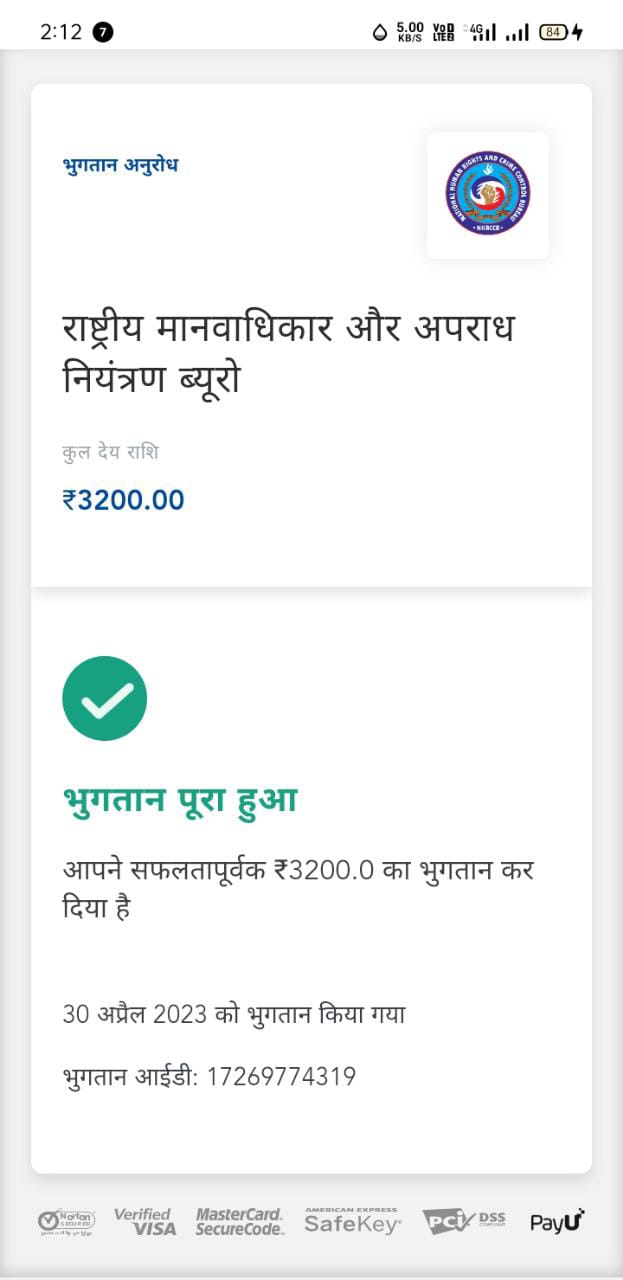Image resolution: width=623 pixels, height=1280 pixels.
Task: Tap the status bar clock showing 2:12
Action: (x=61, y=32)
